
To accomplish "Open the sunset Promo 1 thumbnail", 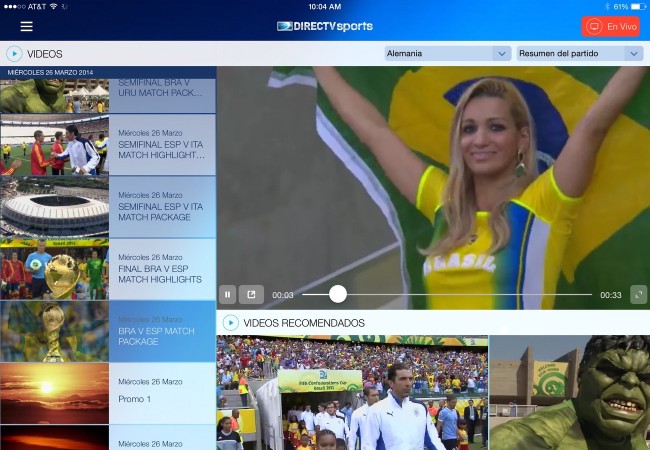I will pos(54,393).
